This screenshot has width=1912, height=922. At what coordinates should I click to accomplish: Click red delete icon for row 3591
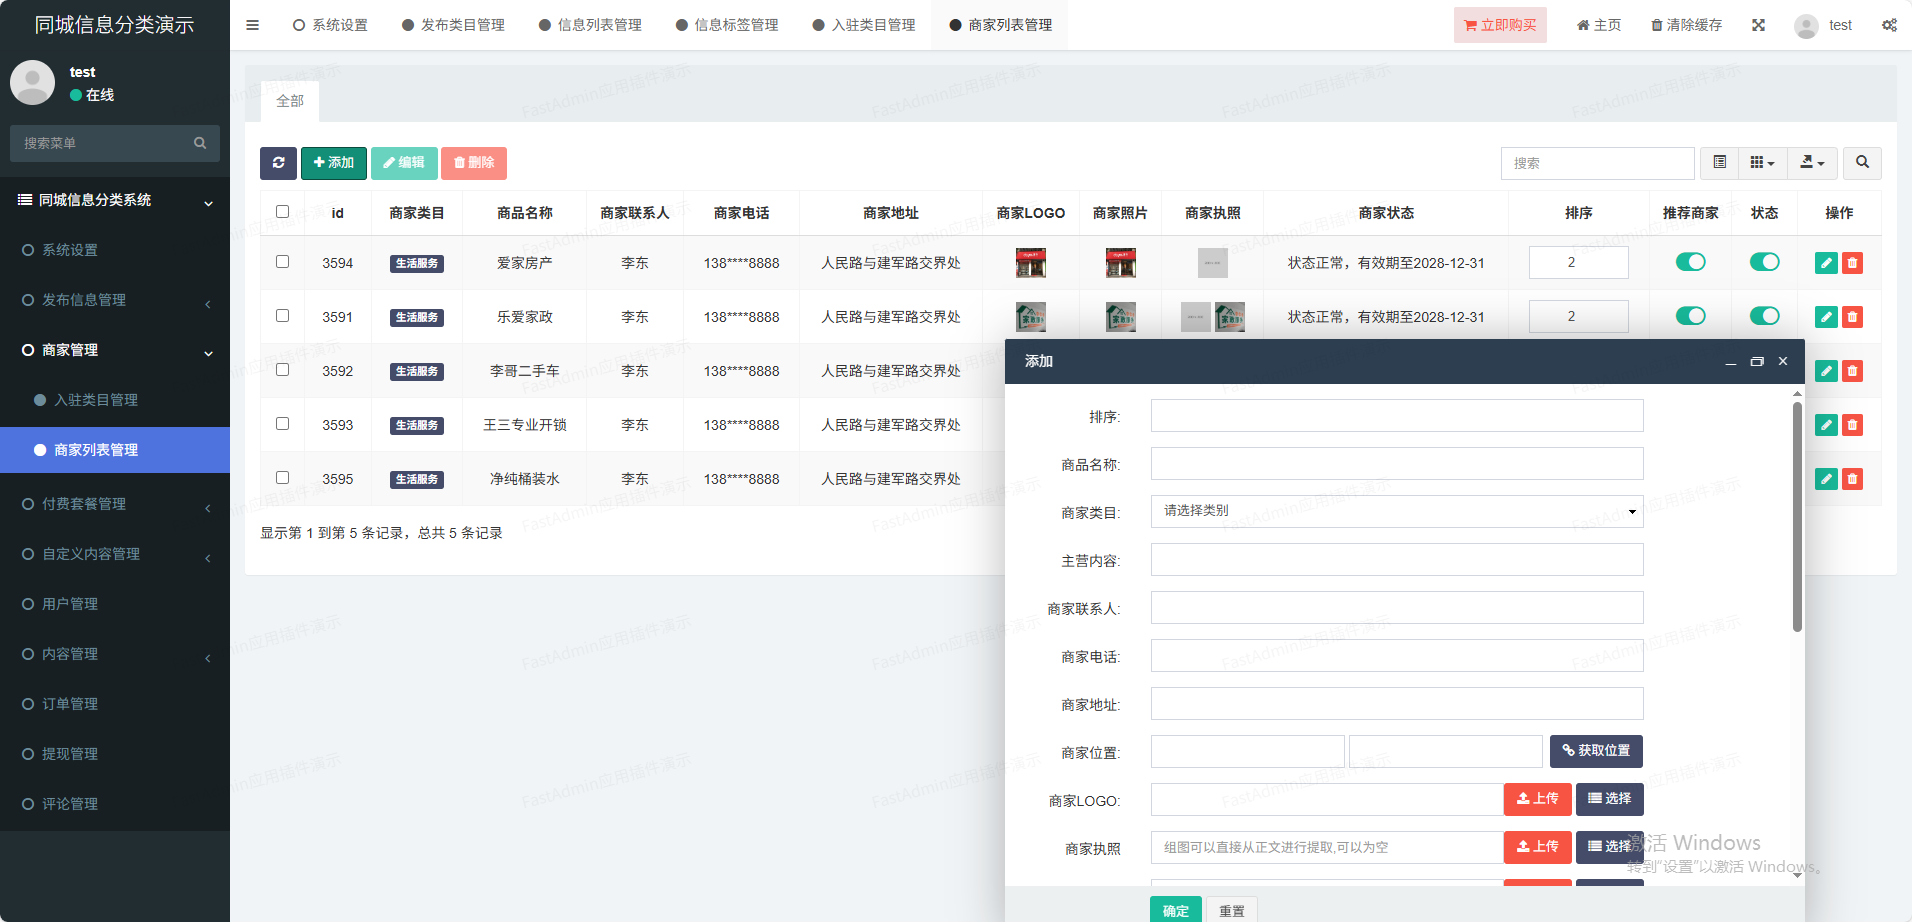(x=1852, y=317)
